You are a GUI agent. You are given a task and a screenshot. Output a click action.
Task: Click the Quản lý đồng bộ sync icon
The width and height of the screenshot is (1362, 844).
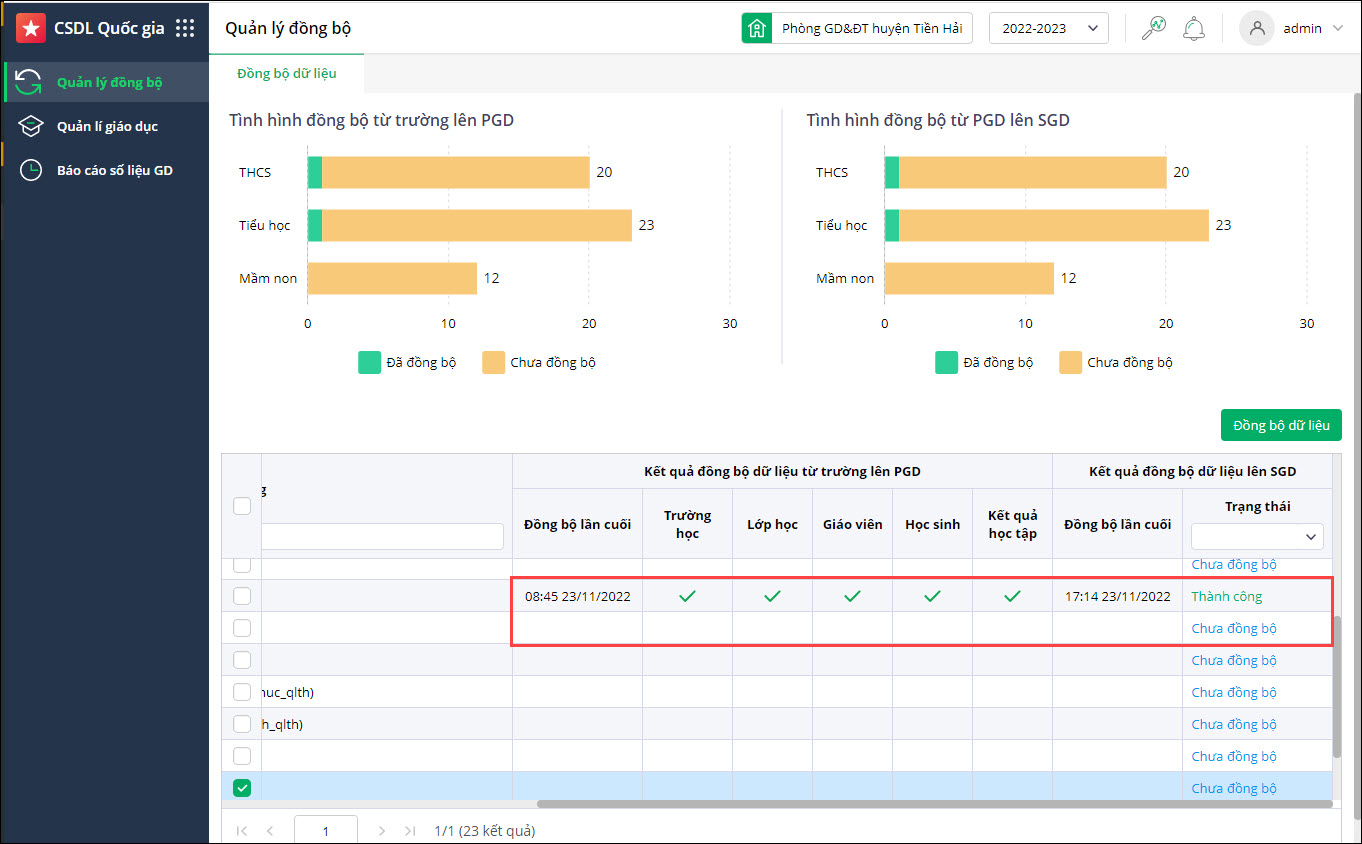click(x=29, y=82)
